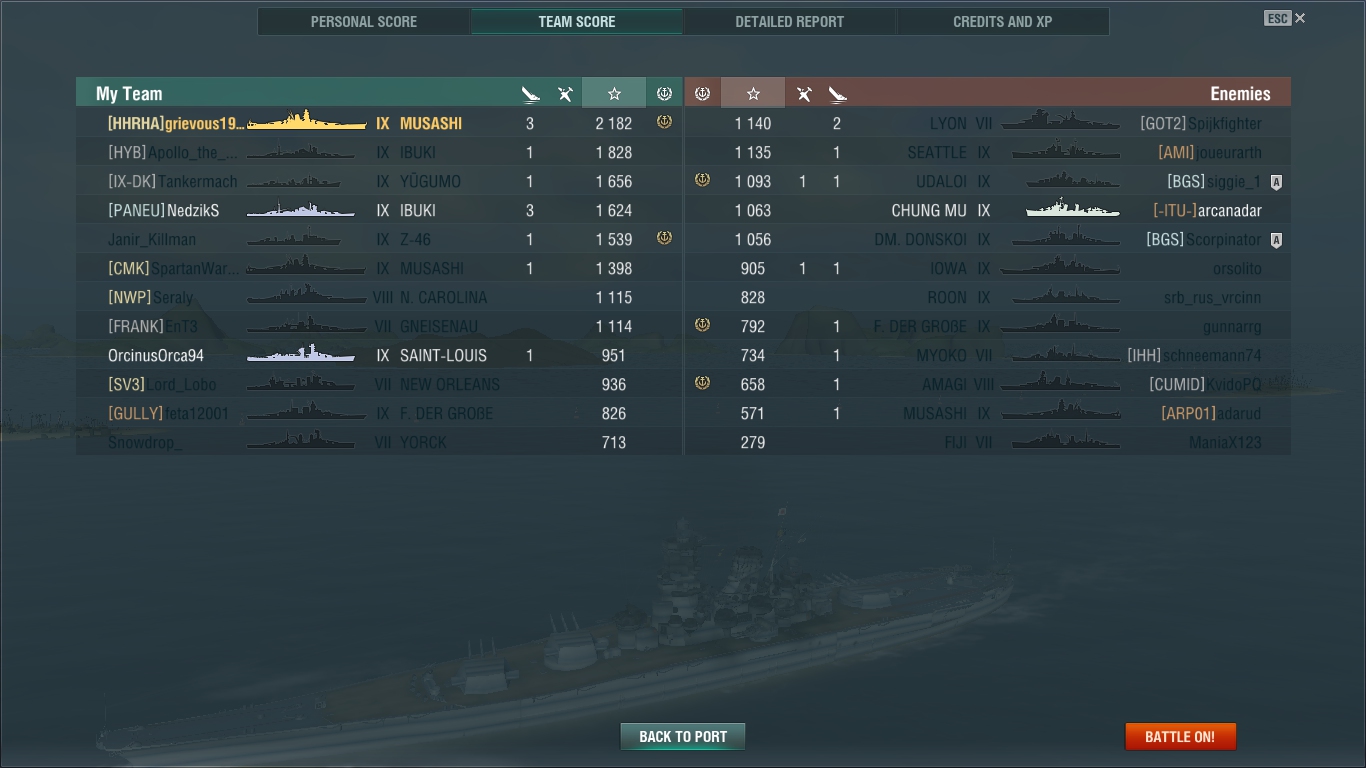
Task: Click the Back to Port button
Action: point(683,737)
